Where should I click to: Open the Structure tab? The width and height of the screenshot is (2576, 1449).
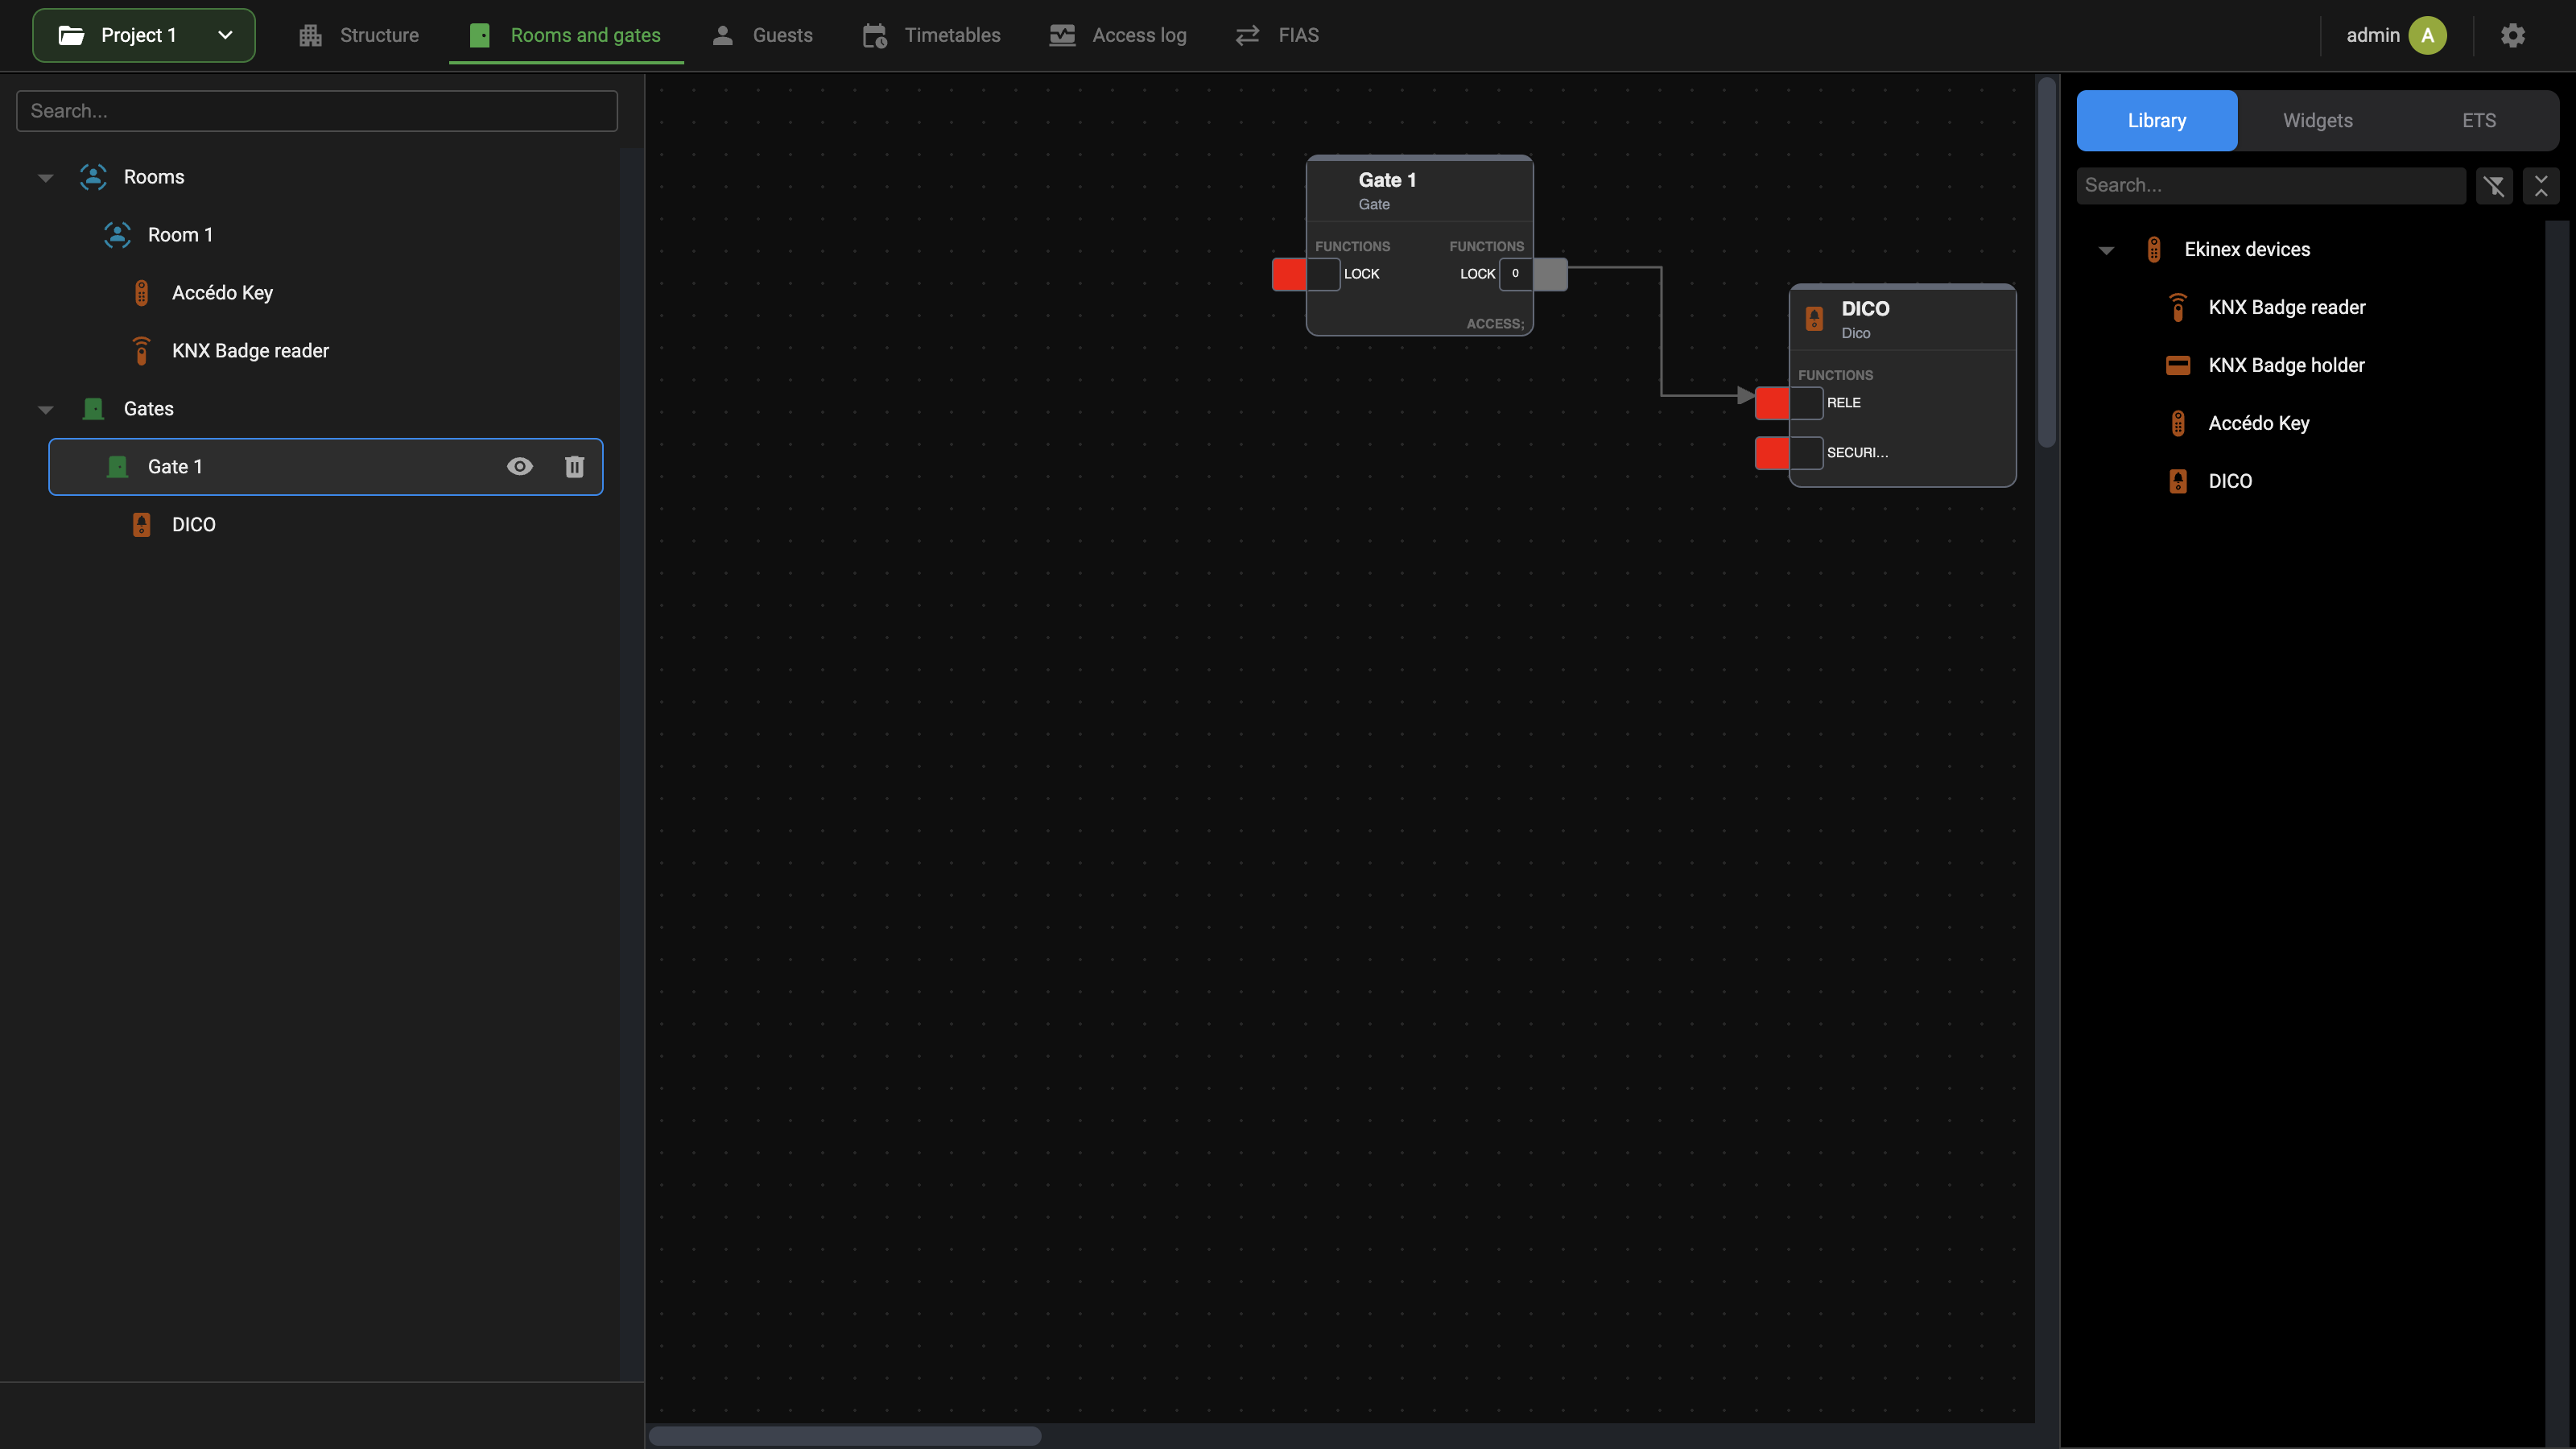[x=359, y=36]
